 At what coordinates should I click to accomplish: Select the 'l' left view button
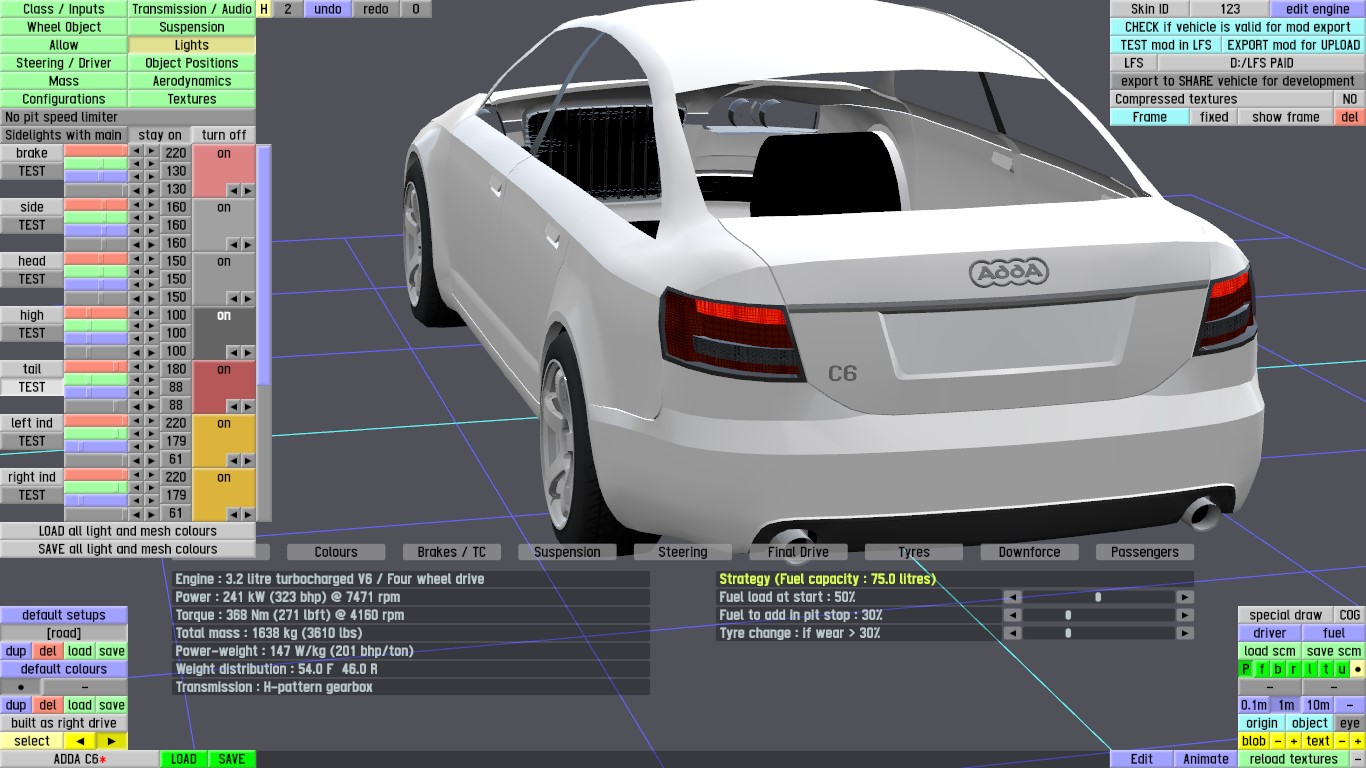1310,669
